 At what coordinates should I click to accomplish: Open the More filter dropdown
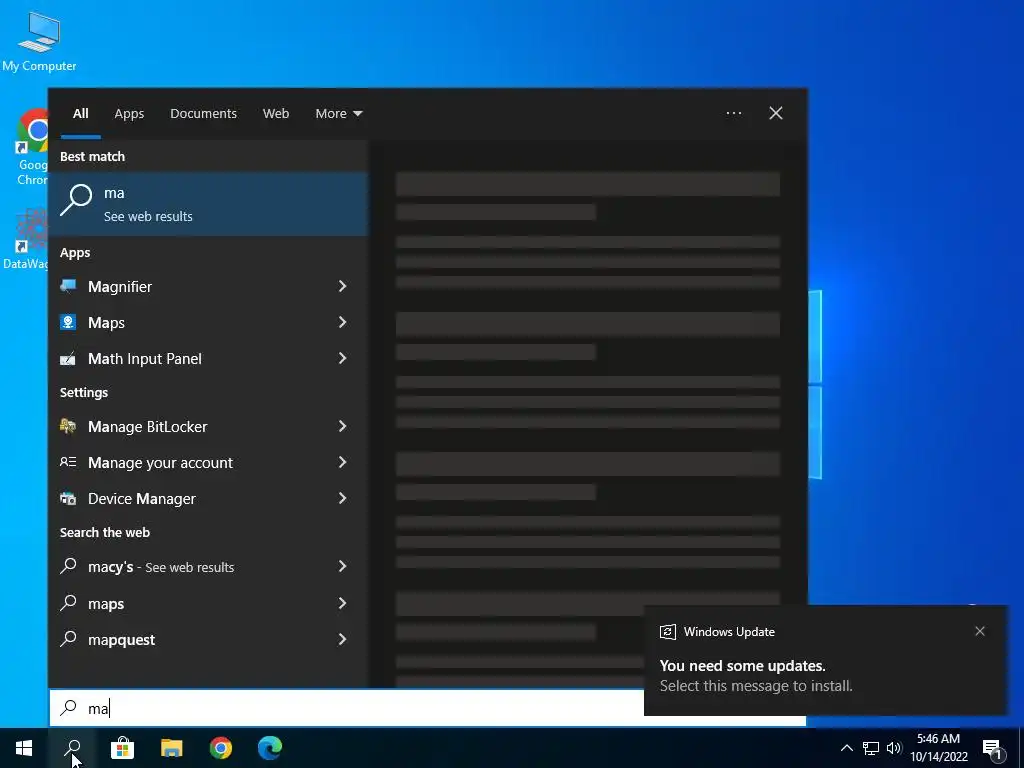pos(338,113)
